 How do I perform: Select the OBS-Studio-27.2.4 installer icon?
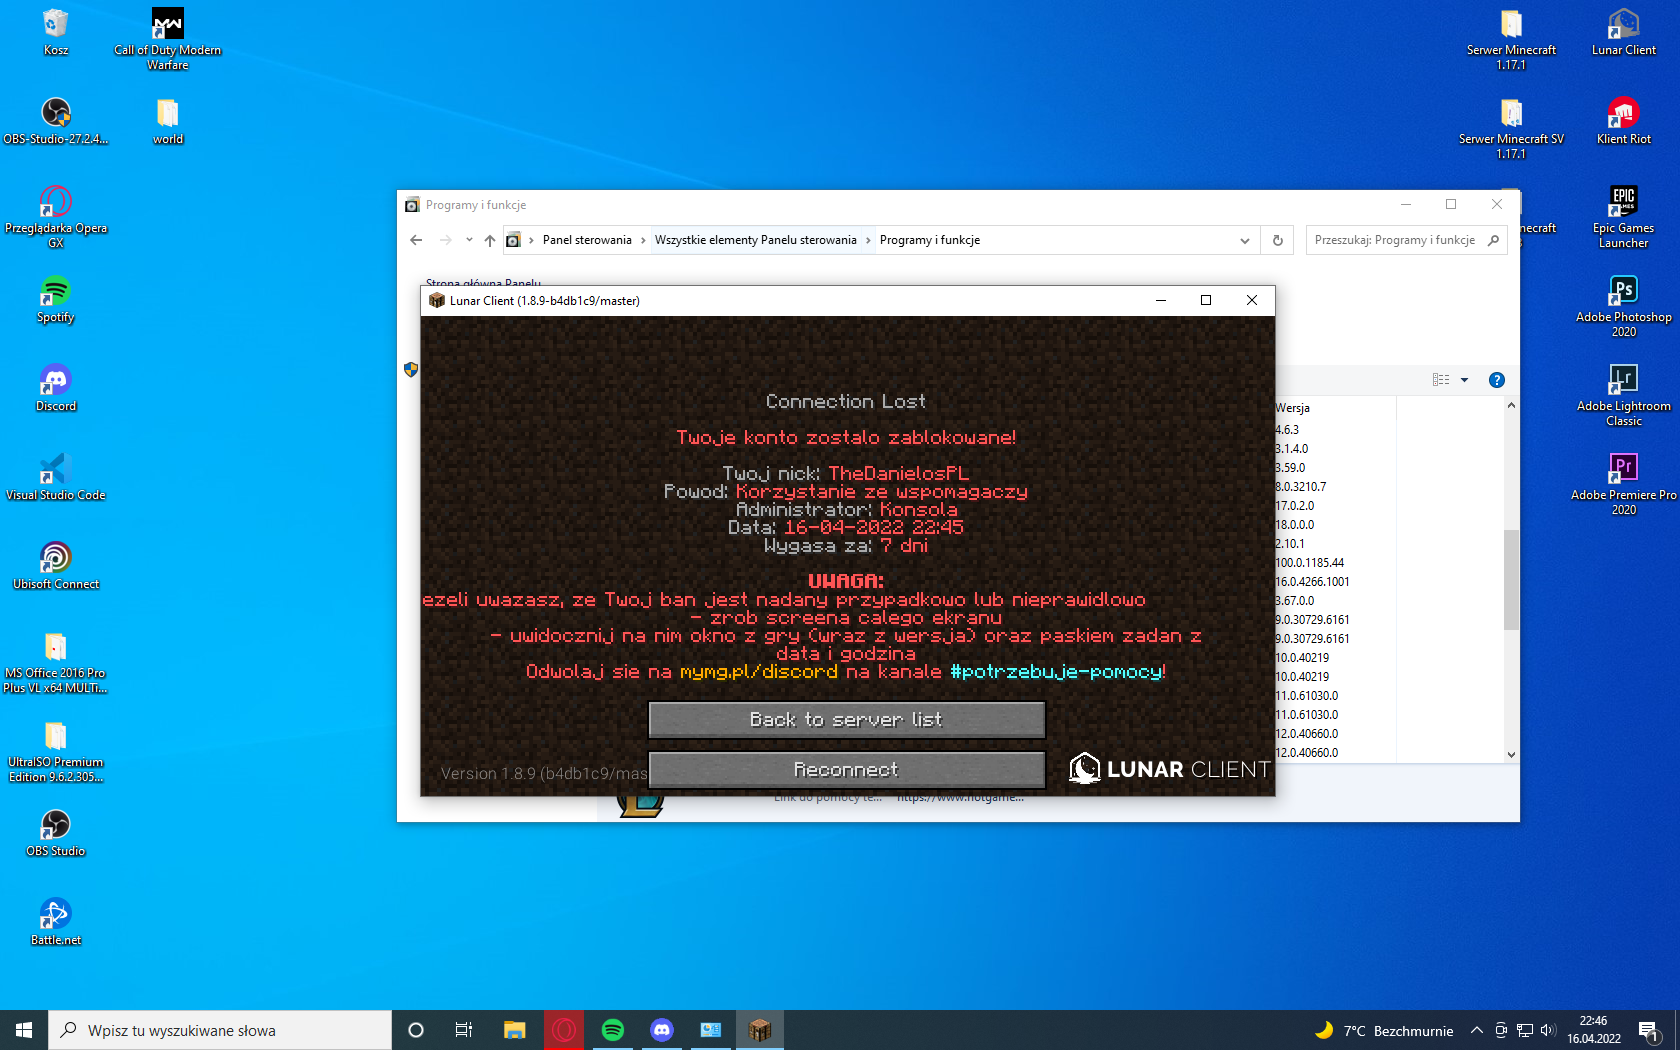(x=56, y=121)
